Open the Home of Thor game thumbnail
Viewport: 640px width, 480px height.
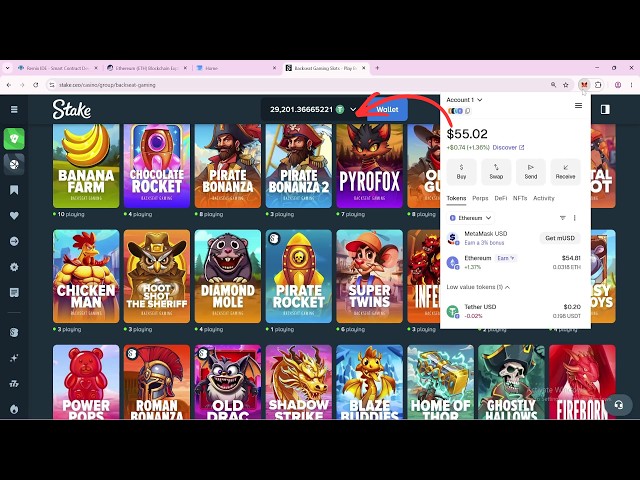[x=440, y=382]
